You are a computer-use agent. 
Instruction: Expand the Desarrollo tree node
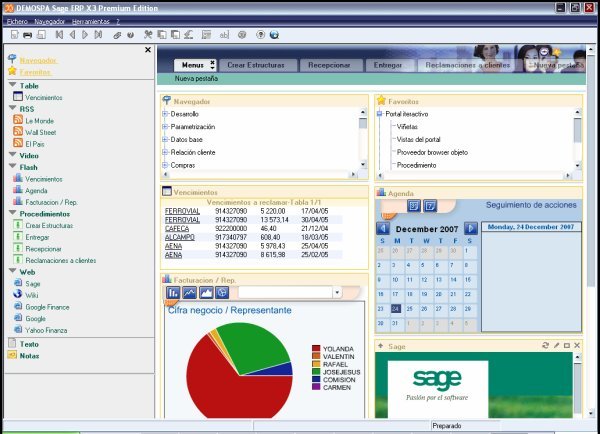point(165,114)
